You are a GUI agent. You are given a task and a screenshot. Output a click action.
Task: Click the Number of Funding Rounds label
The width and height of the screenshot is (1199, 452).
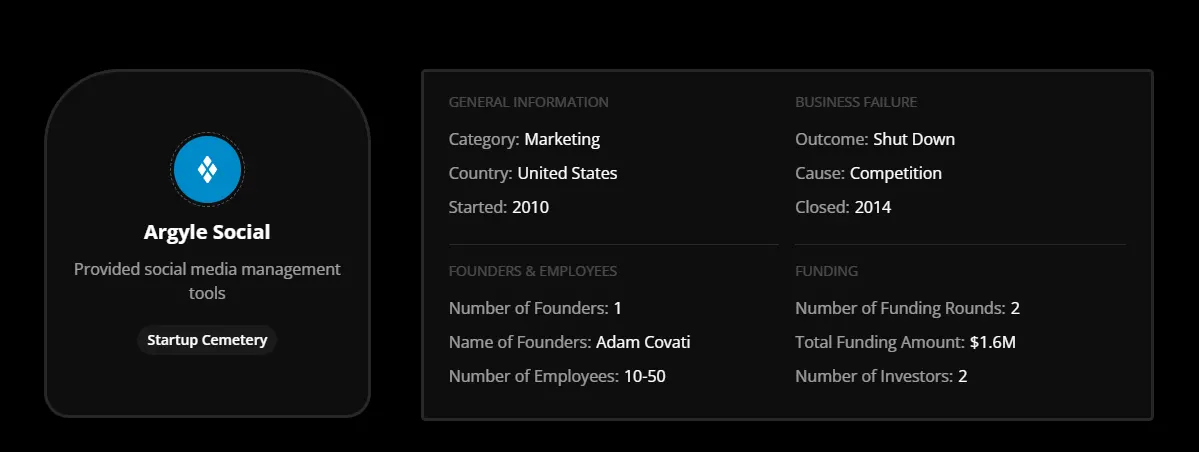pyautogui.click(x=900, y=308)
